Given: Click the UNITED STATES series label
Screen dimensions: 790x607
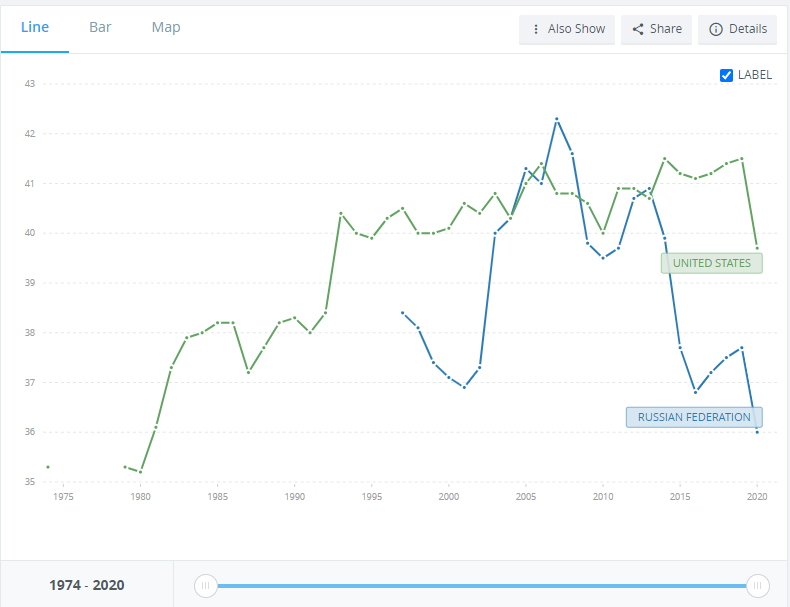Looking at the screenshot, I should (x=712, y=263).
